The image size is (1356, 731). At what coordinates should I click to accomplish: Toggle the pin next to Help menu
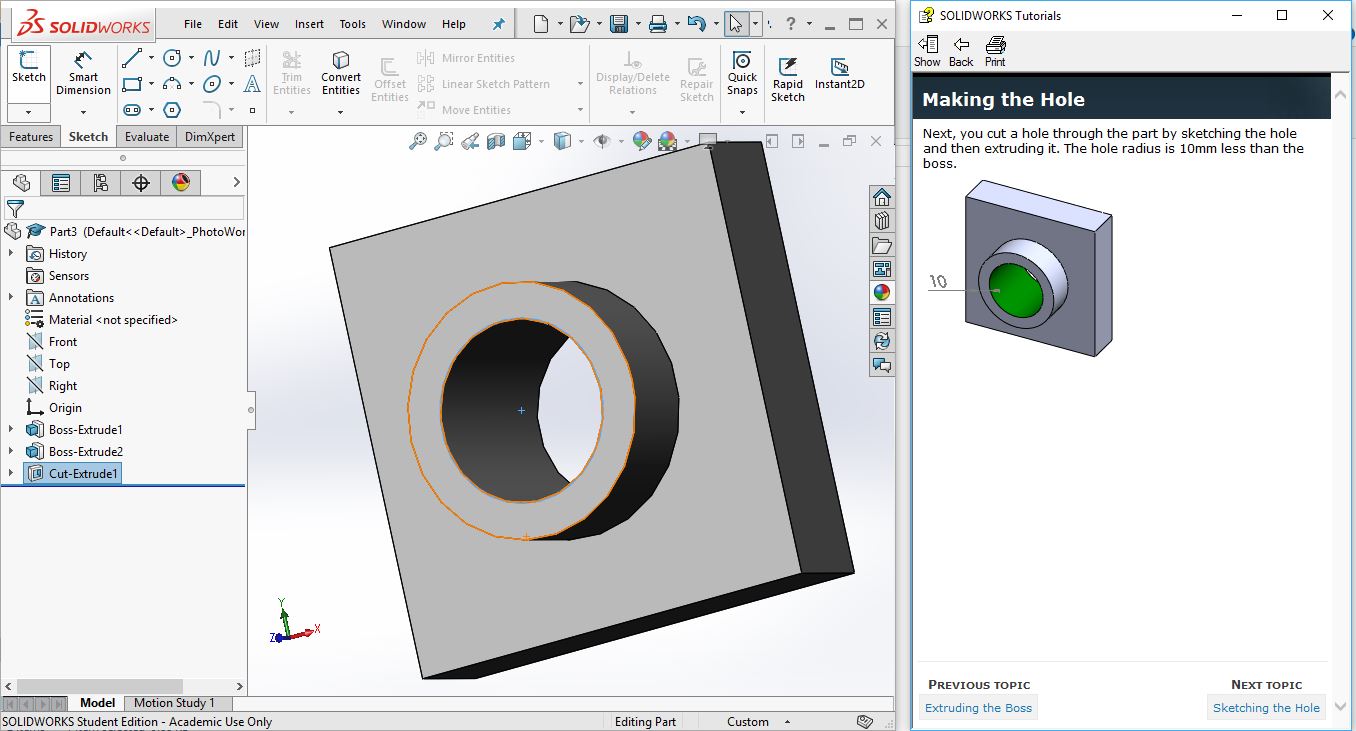coord(498,24)
